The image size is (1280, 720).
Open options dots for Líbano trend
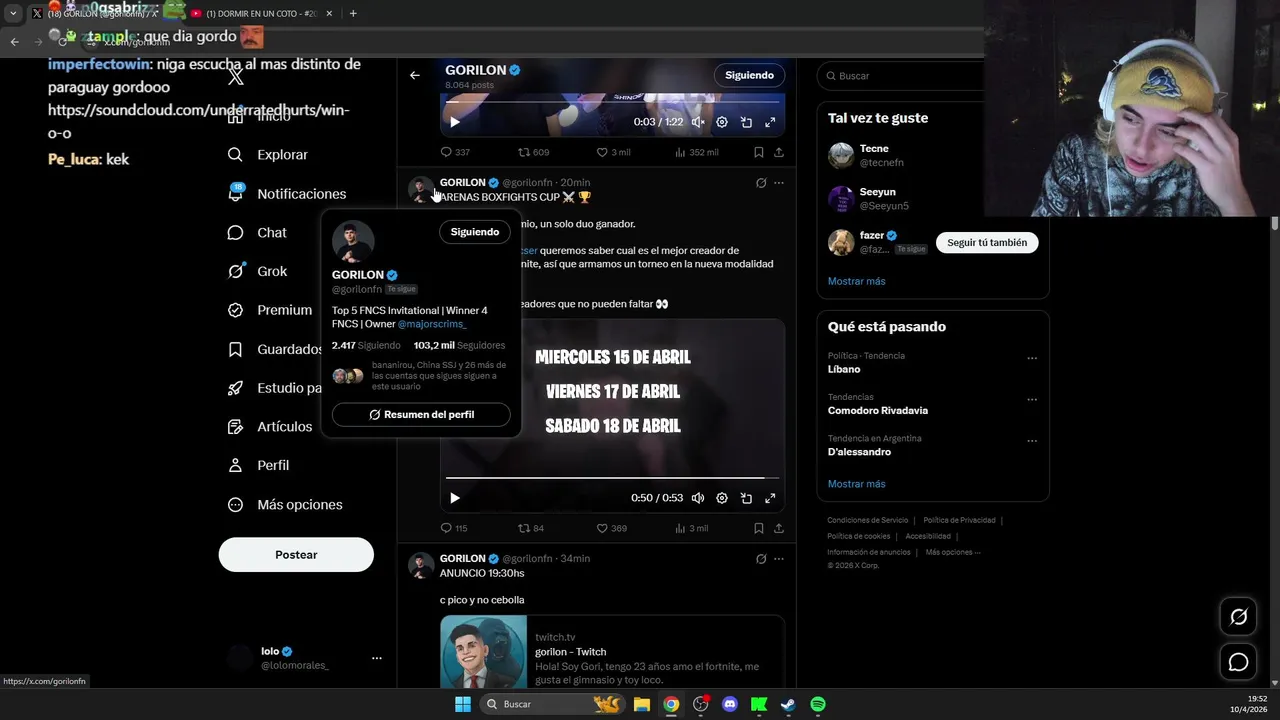pos(1032,358)
